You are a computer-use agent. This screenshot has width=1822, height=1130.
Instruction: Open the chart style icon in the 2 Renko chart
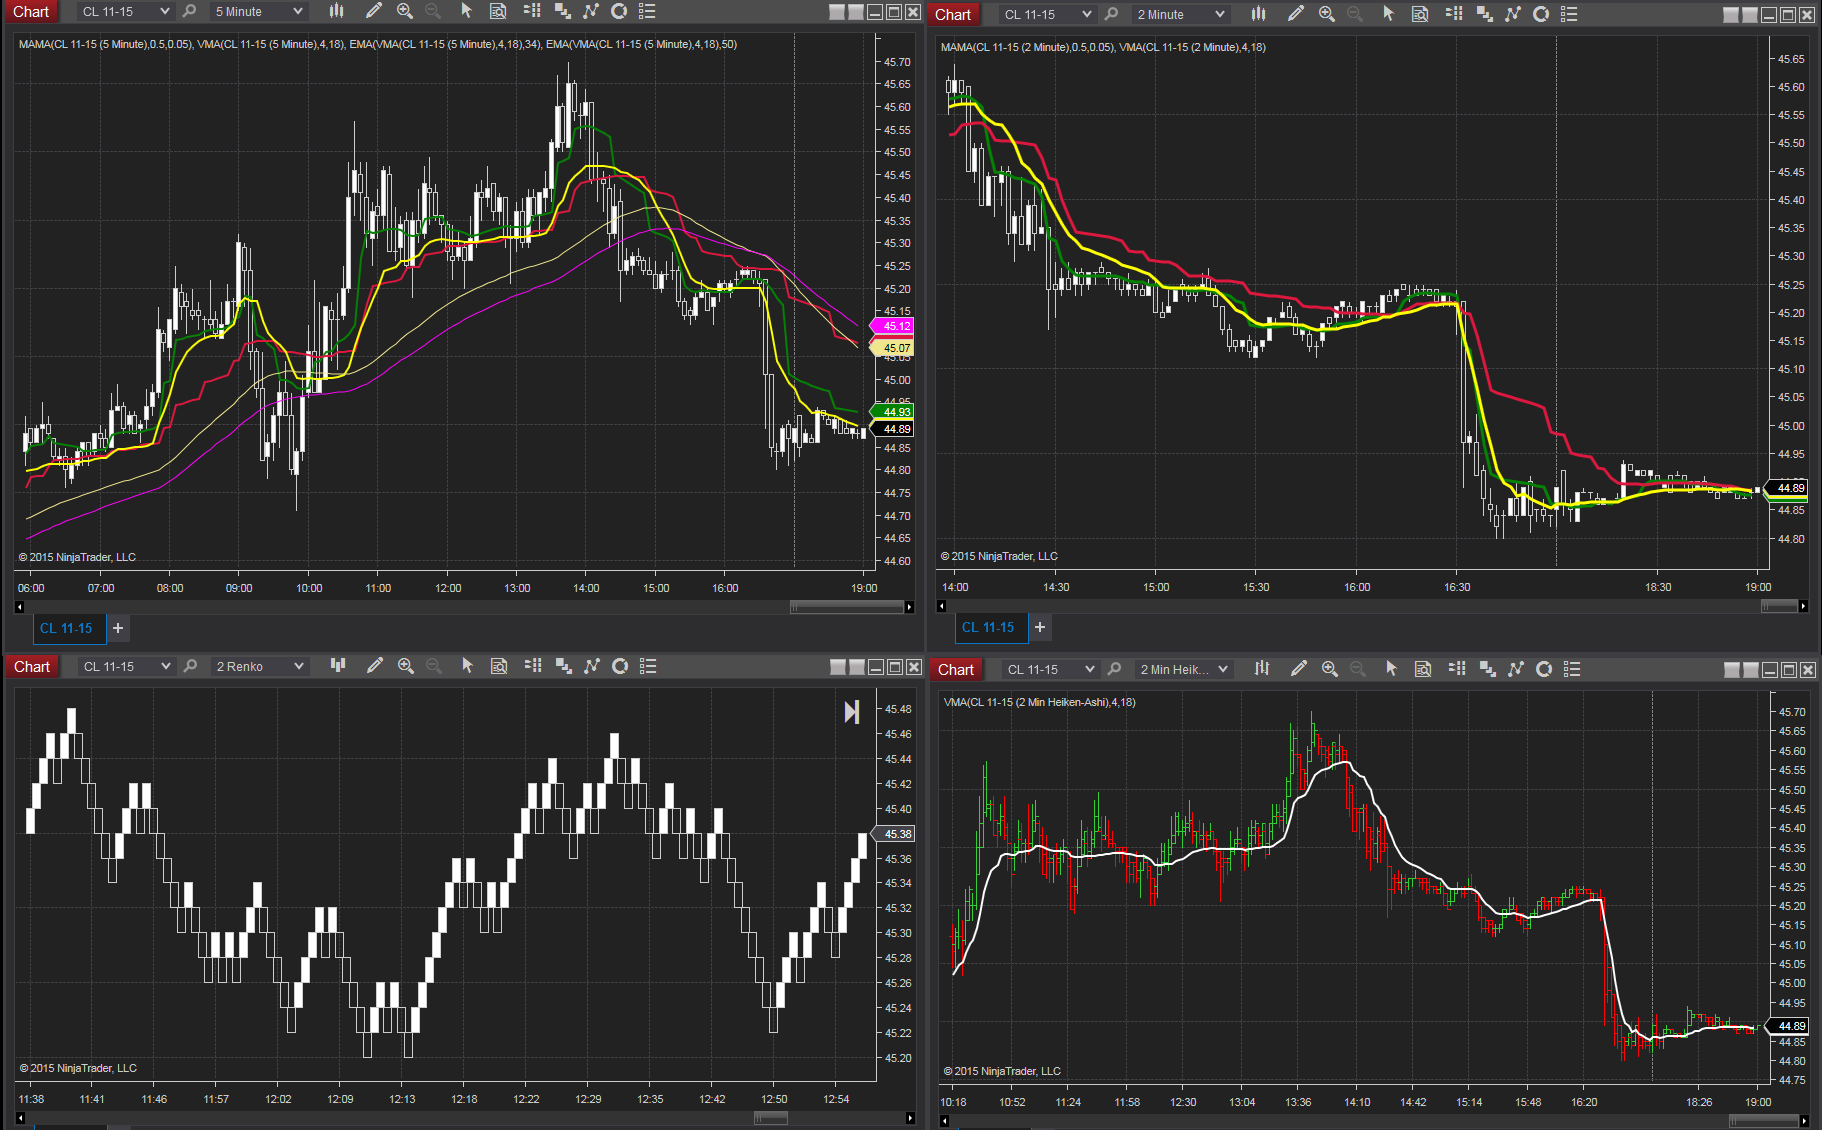[338, 666]
